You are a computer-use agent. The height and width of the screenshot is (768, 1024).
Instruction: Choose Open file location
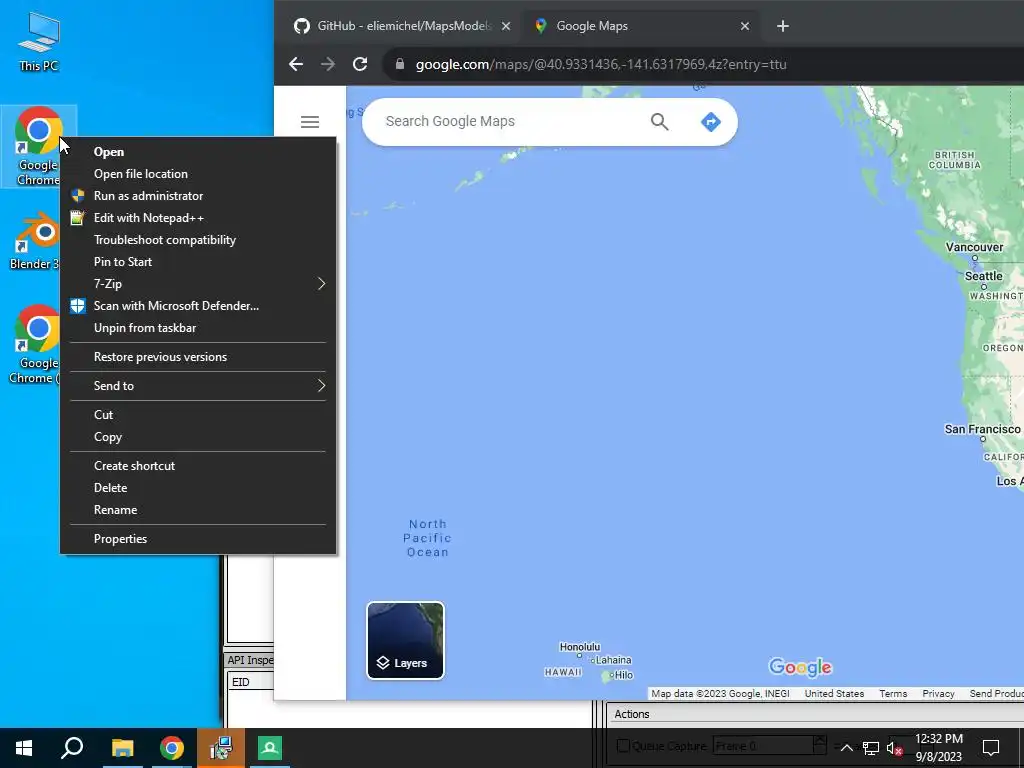(198, 174)
